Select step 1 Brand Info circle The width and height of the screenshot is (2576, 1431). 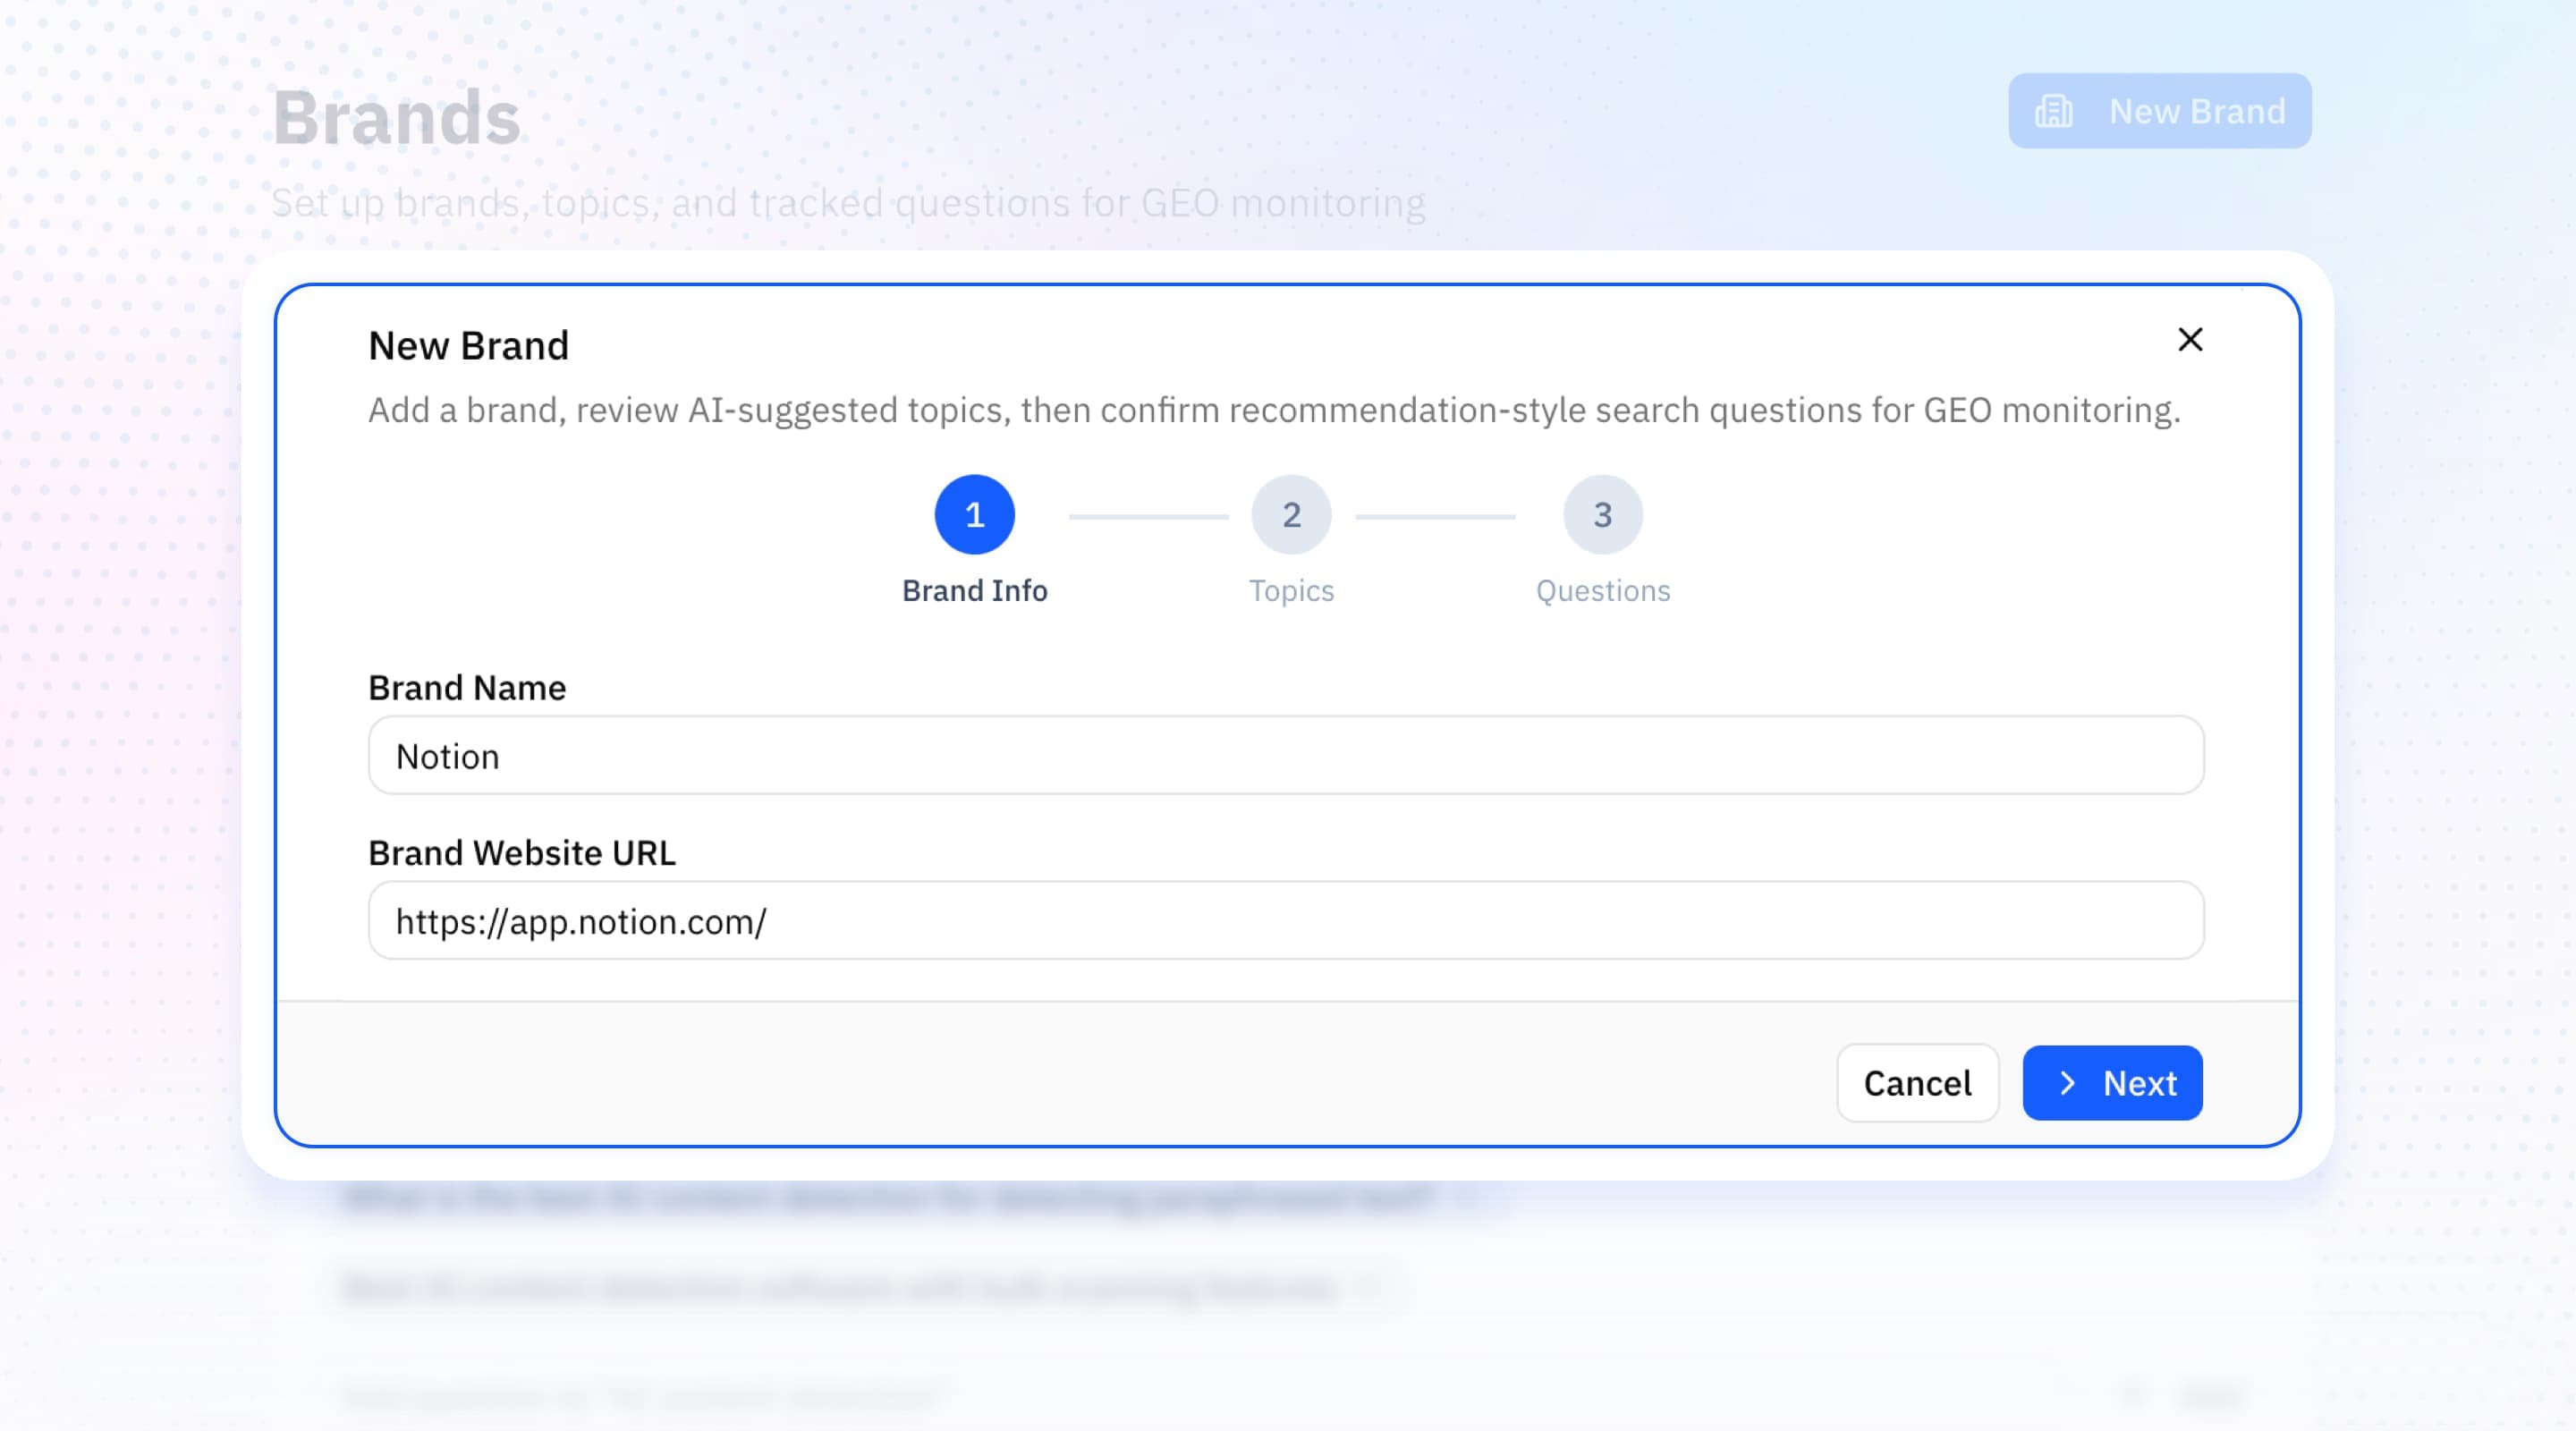(974, 515)
